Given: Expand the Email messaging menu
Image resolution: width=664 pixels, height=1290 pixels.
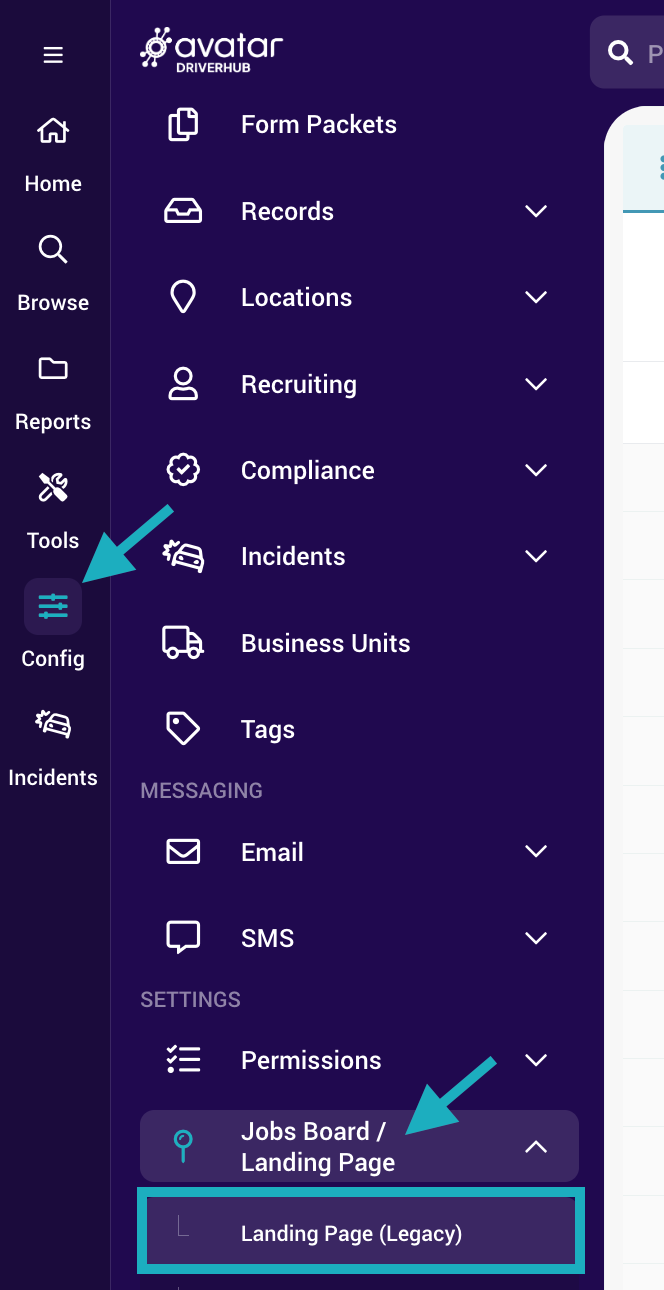Looking at the screenshot, I should click(x=536, y=852).
